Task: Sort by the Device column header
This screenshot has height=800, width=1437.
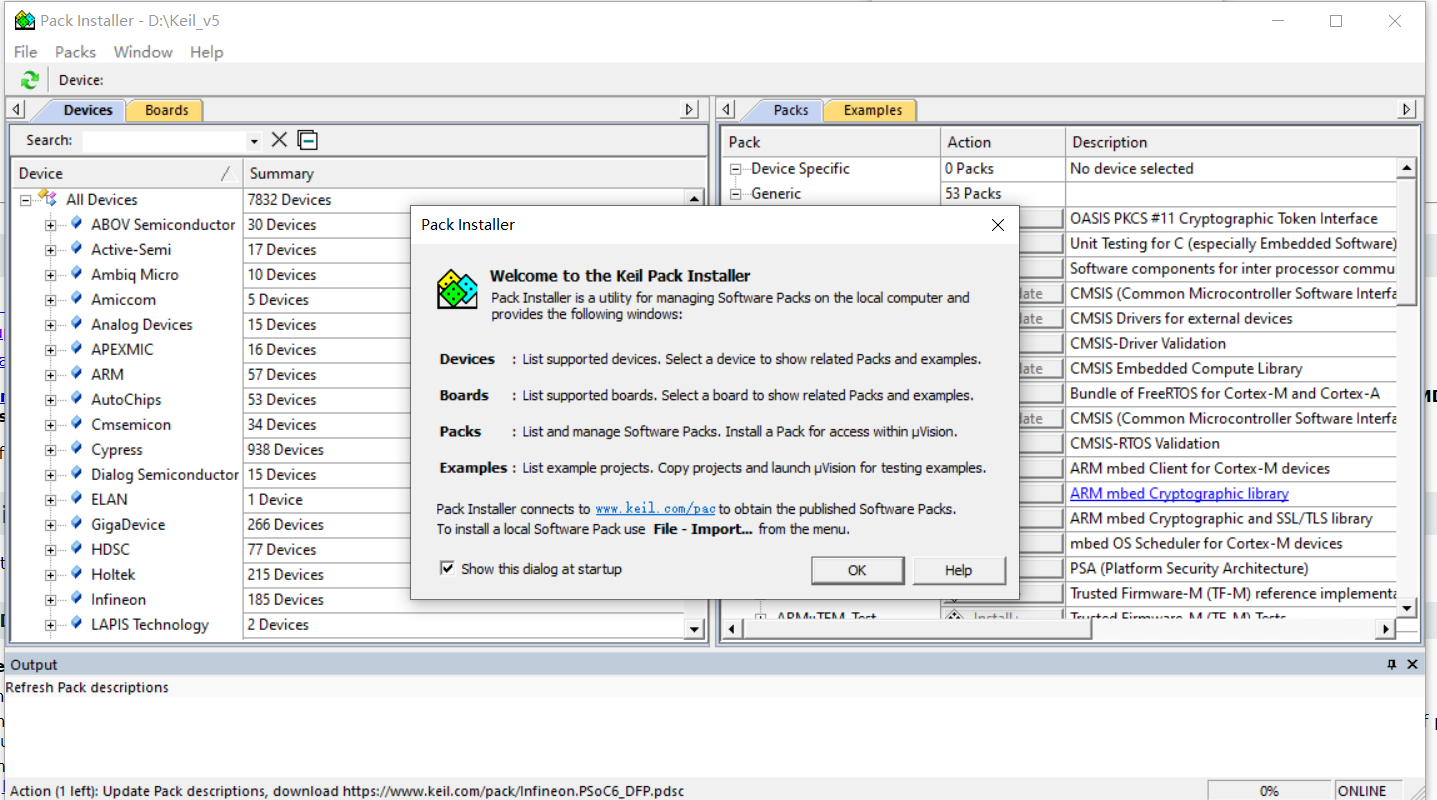Action: pos(127,173)
